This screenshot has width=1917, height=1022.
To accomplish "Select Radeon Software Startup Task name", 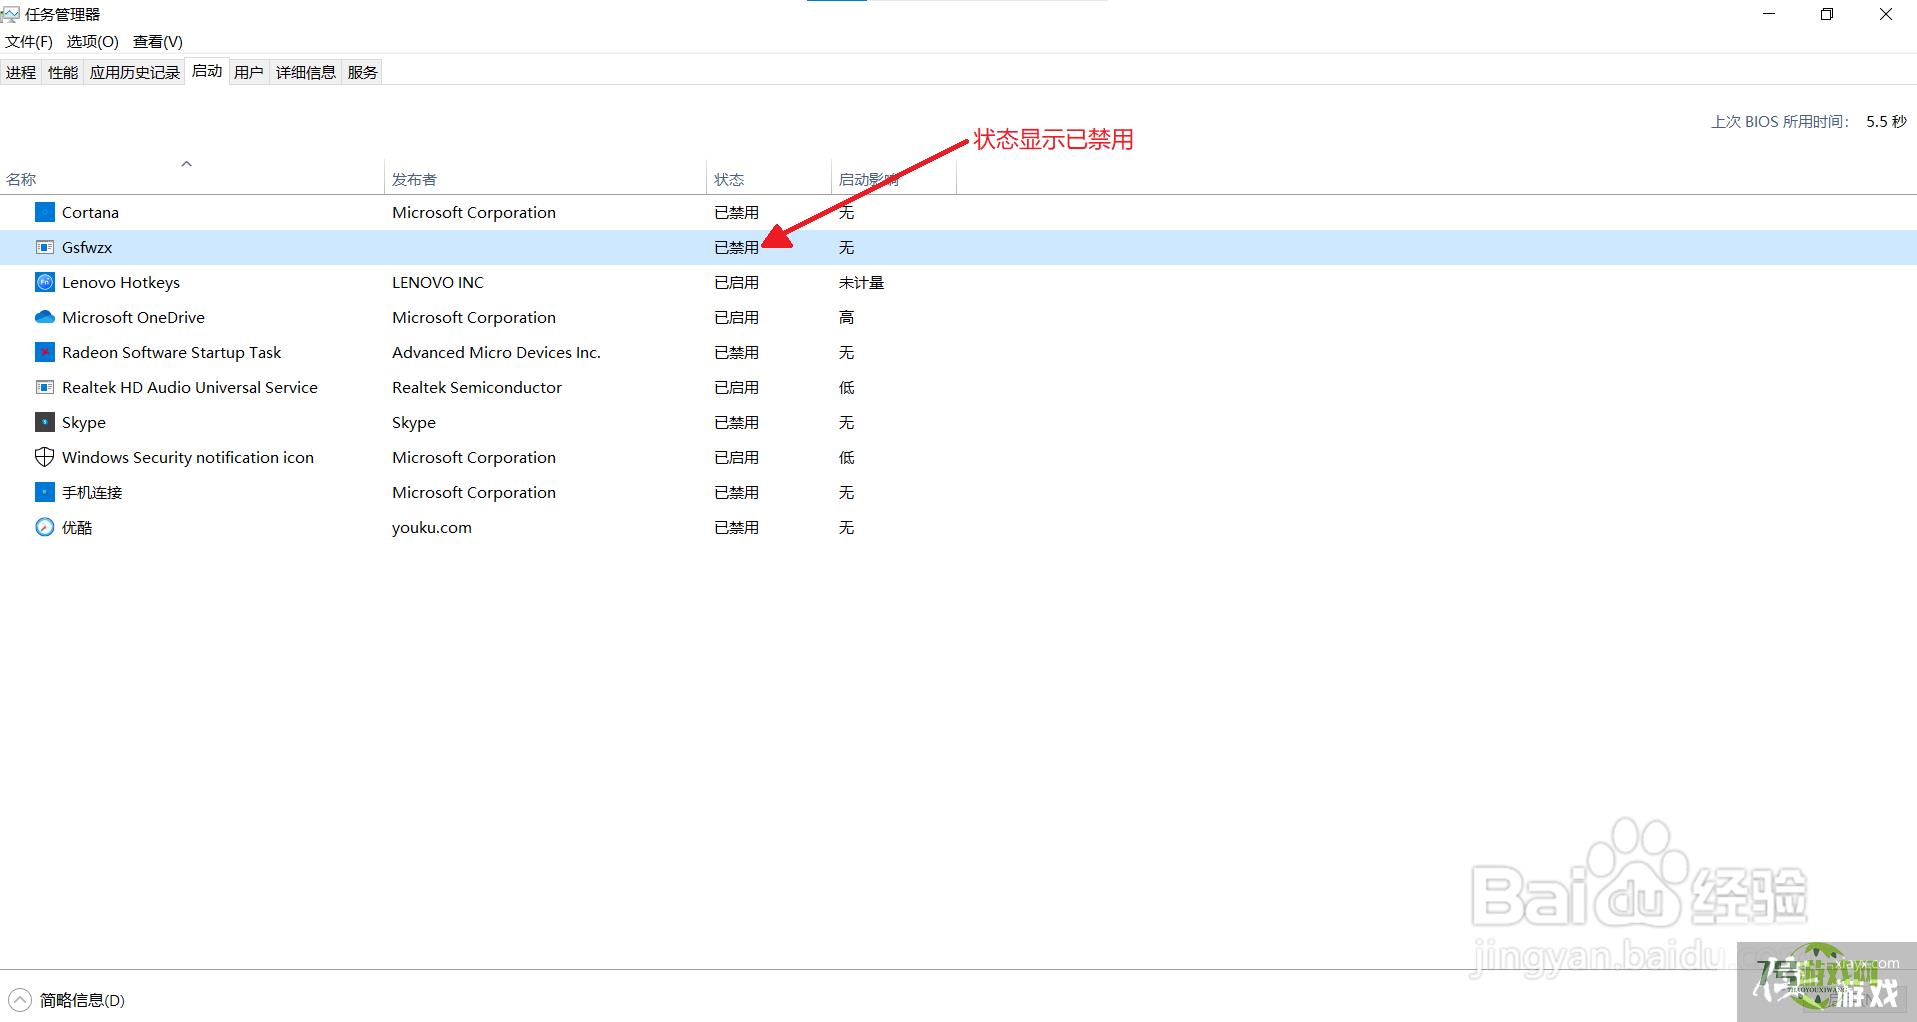I will [171, 352].
